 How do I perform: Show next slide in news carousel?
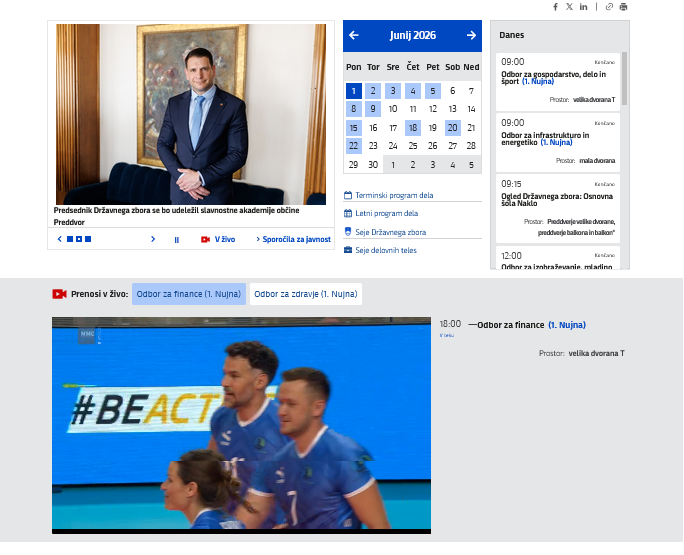click(x=153, y=239)
